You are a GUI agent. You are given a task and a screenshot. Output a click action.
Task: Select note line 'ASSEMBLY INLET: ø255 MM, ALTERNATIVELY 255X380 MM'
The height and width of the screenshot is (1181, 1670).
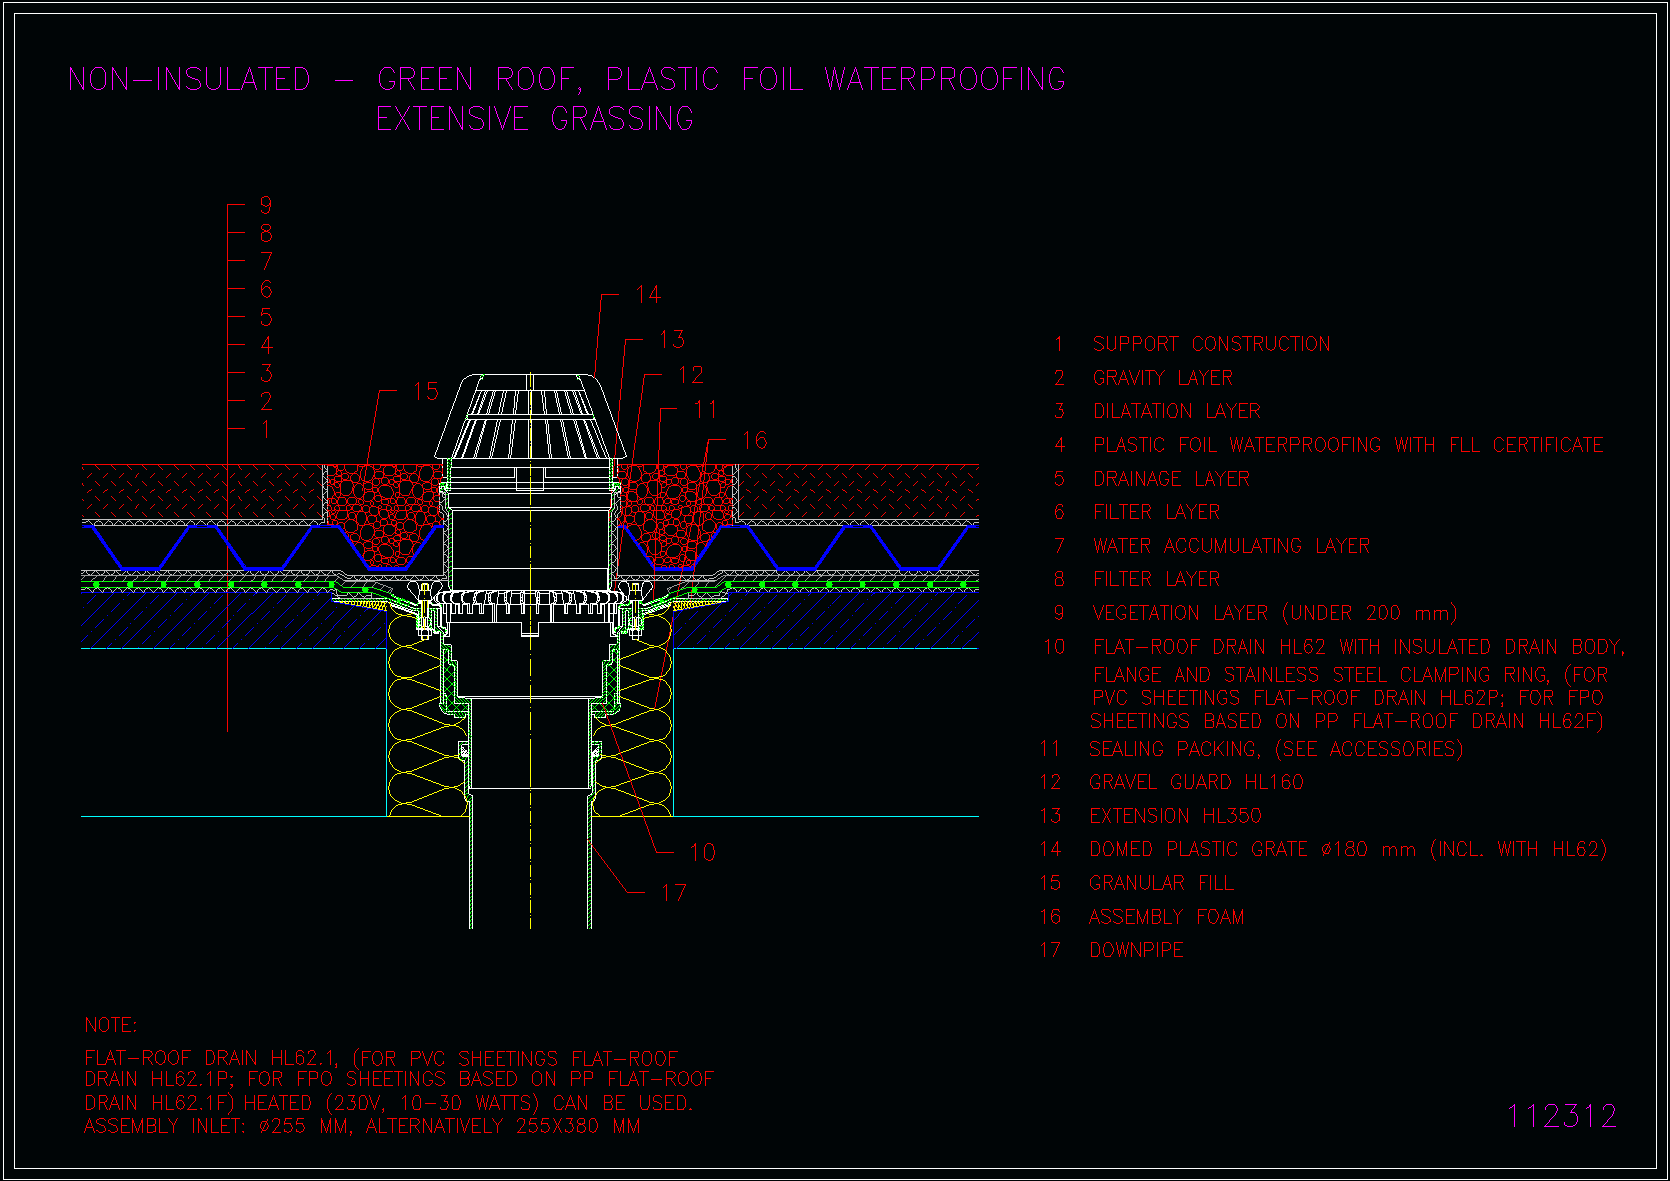coord(362,1127)
